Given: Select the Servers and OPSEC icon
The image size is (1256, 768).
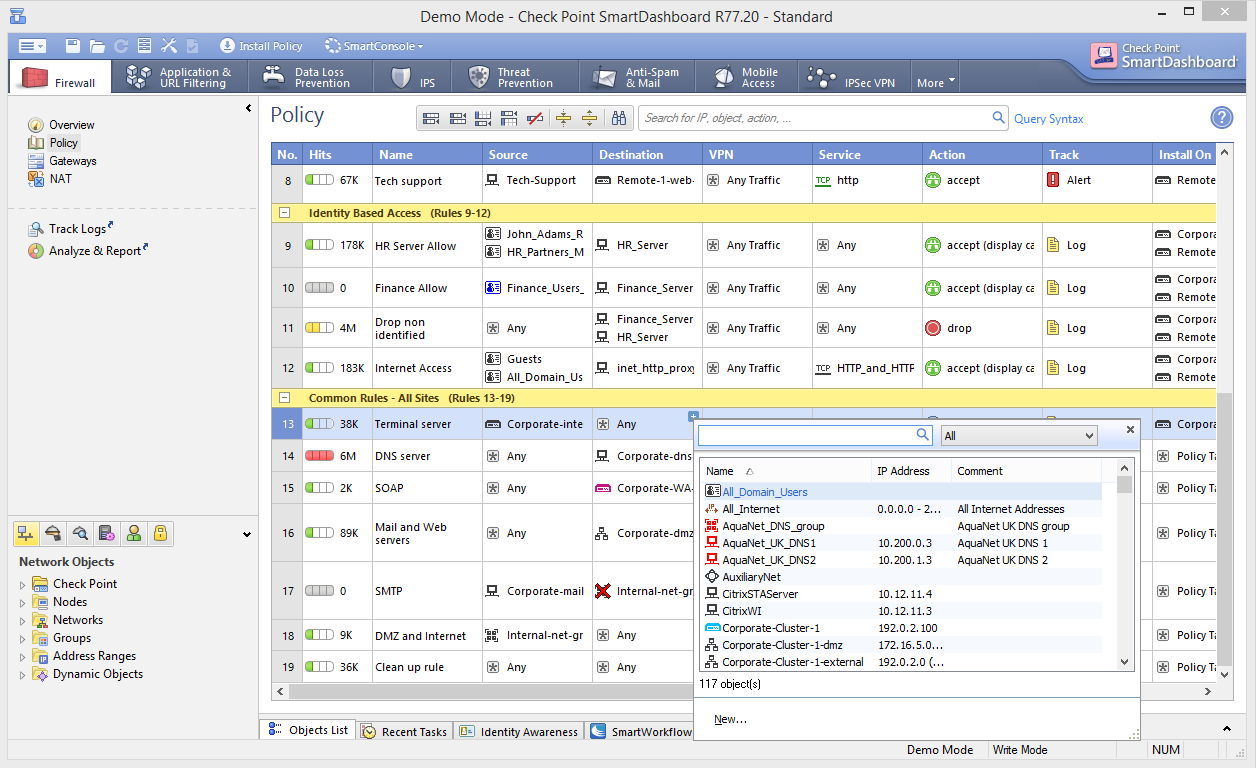Looking at the screenshot, I should coord(107,534).
